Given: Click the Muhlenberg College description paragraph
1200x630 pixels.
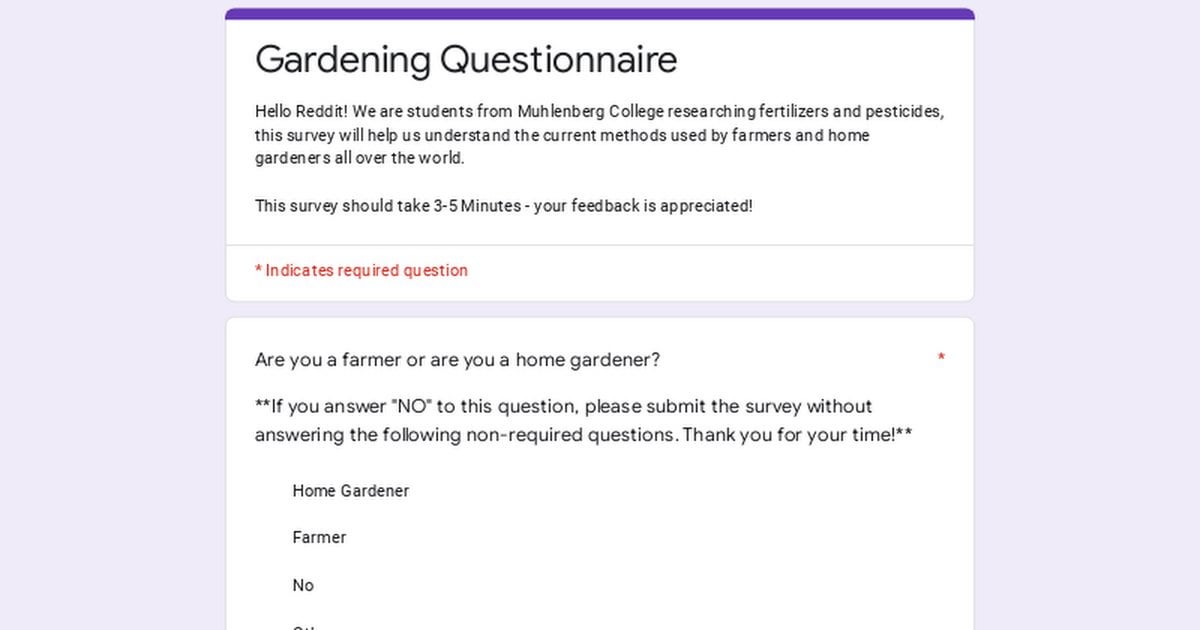Looking at the screenshot, I should click(600, 135).
